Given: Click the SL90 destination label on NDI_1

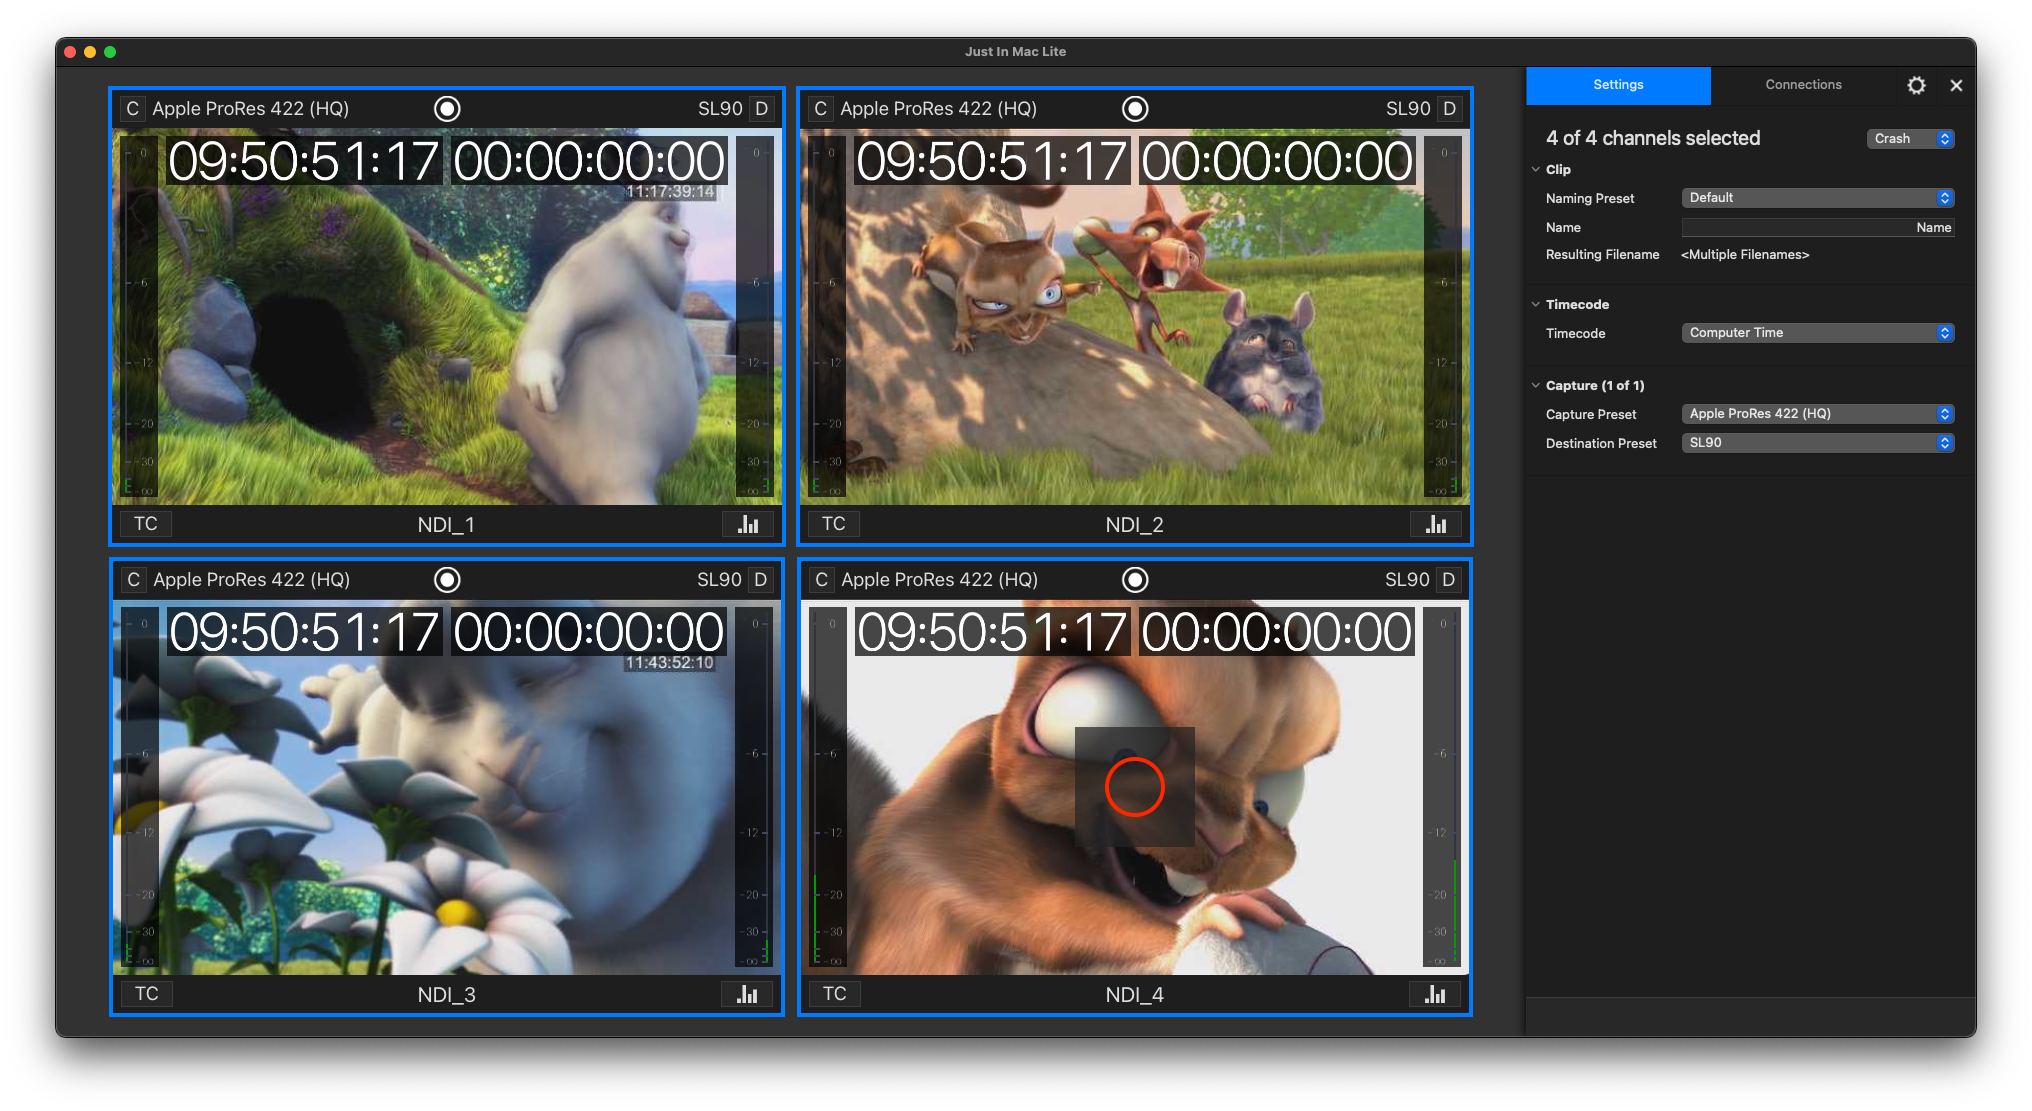Looking at the screenshot, I should click(x=720, y=109).
